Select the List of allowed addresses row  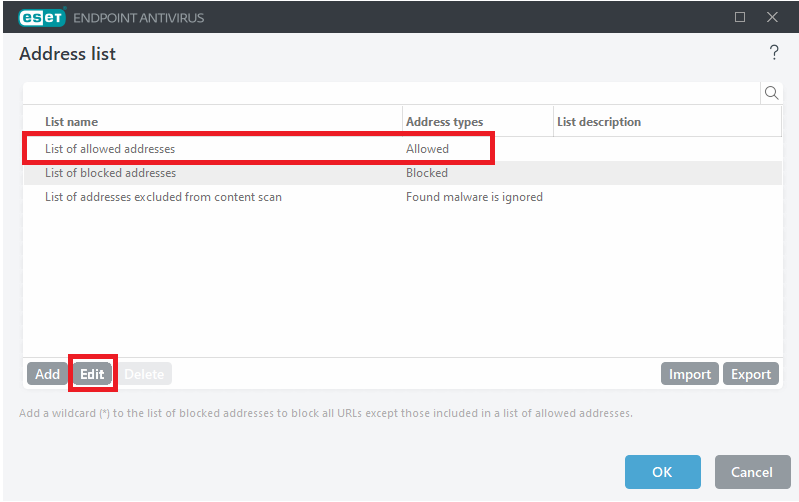[x=110, y=149]
